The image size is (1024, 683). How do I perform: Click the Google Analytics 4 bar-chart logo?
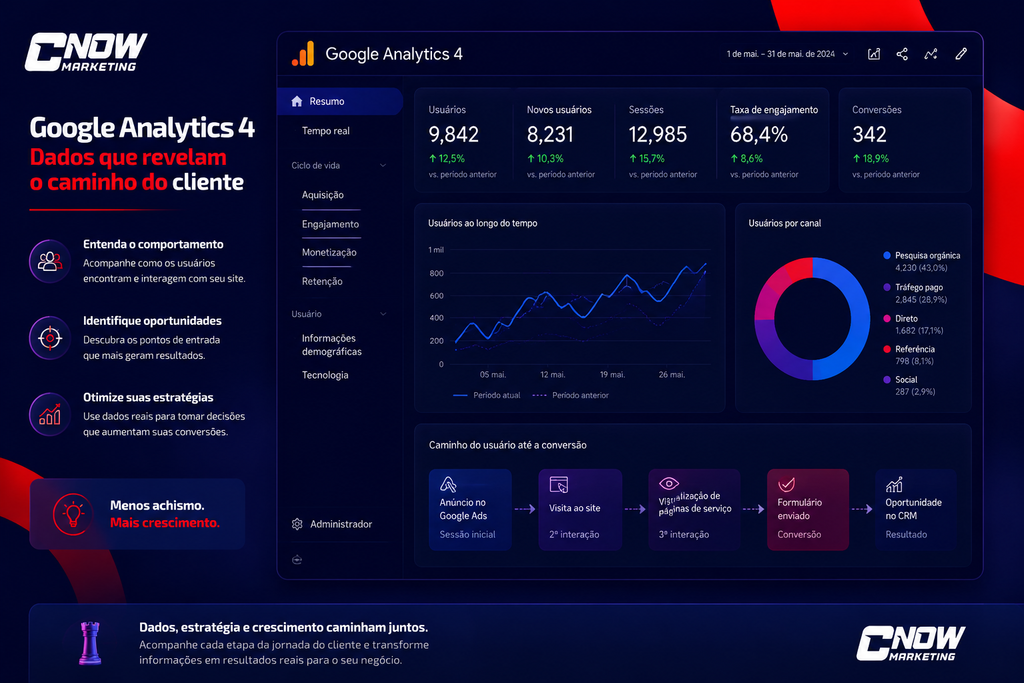tap(303, 54)
